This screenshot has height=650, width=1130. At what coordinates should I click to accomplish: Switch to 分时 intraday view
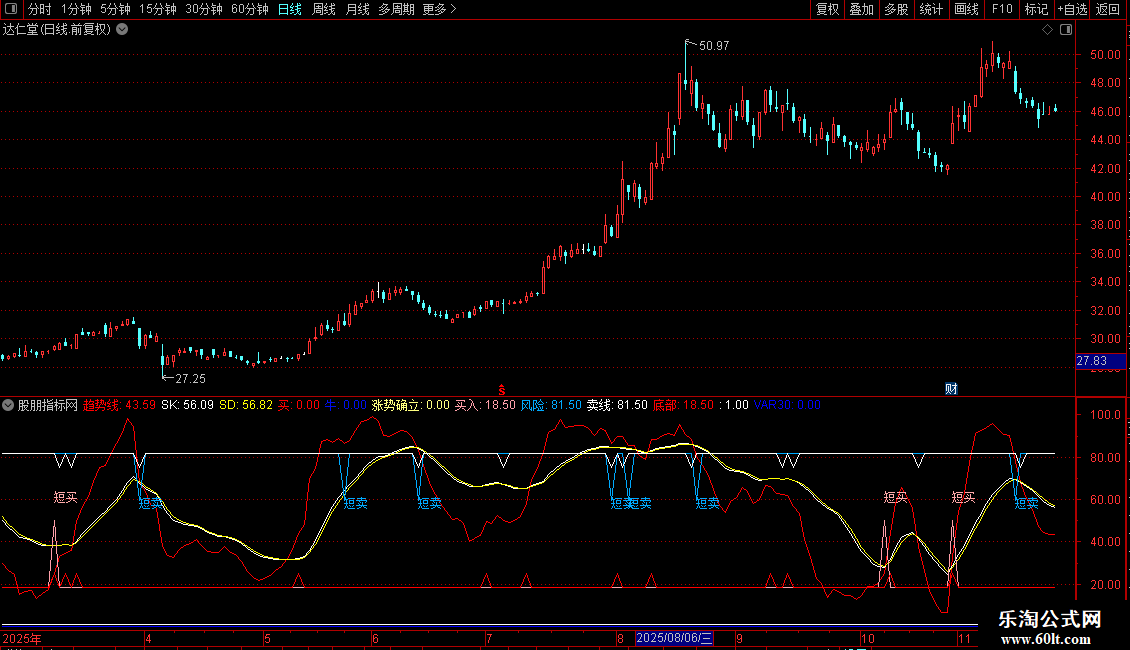(x=39, y=9)
